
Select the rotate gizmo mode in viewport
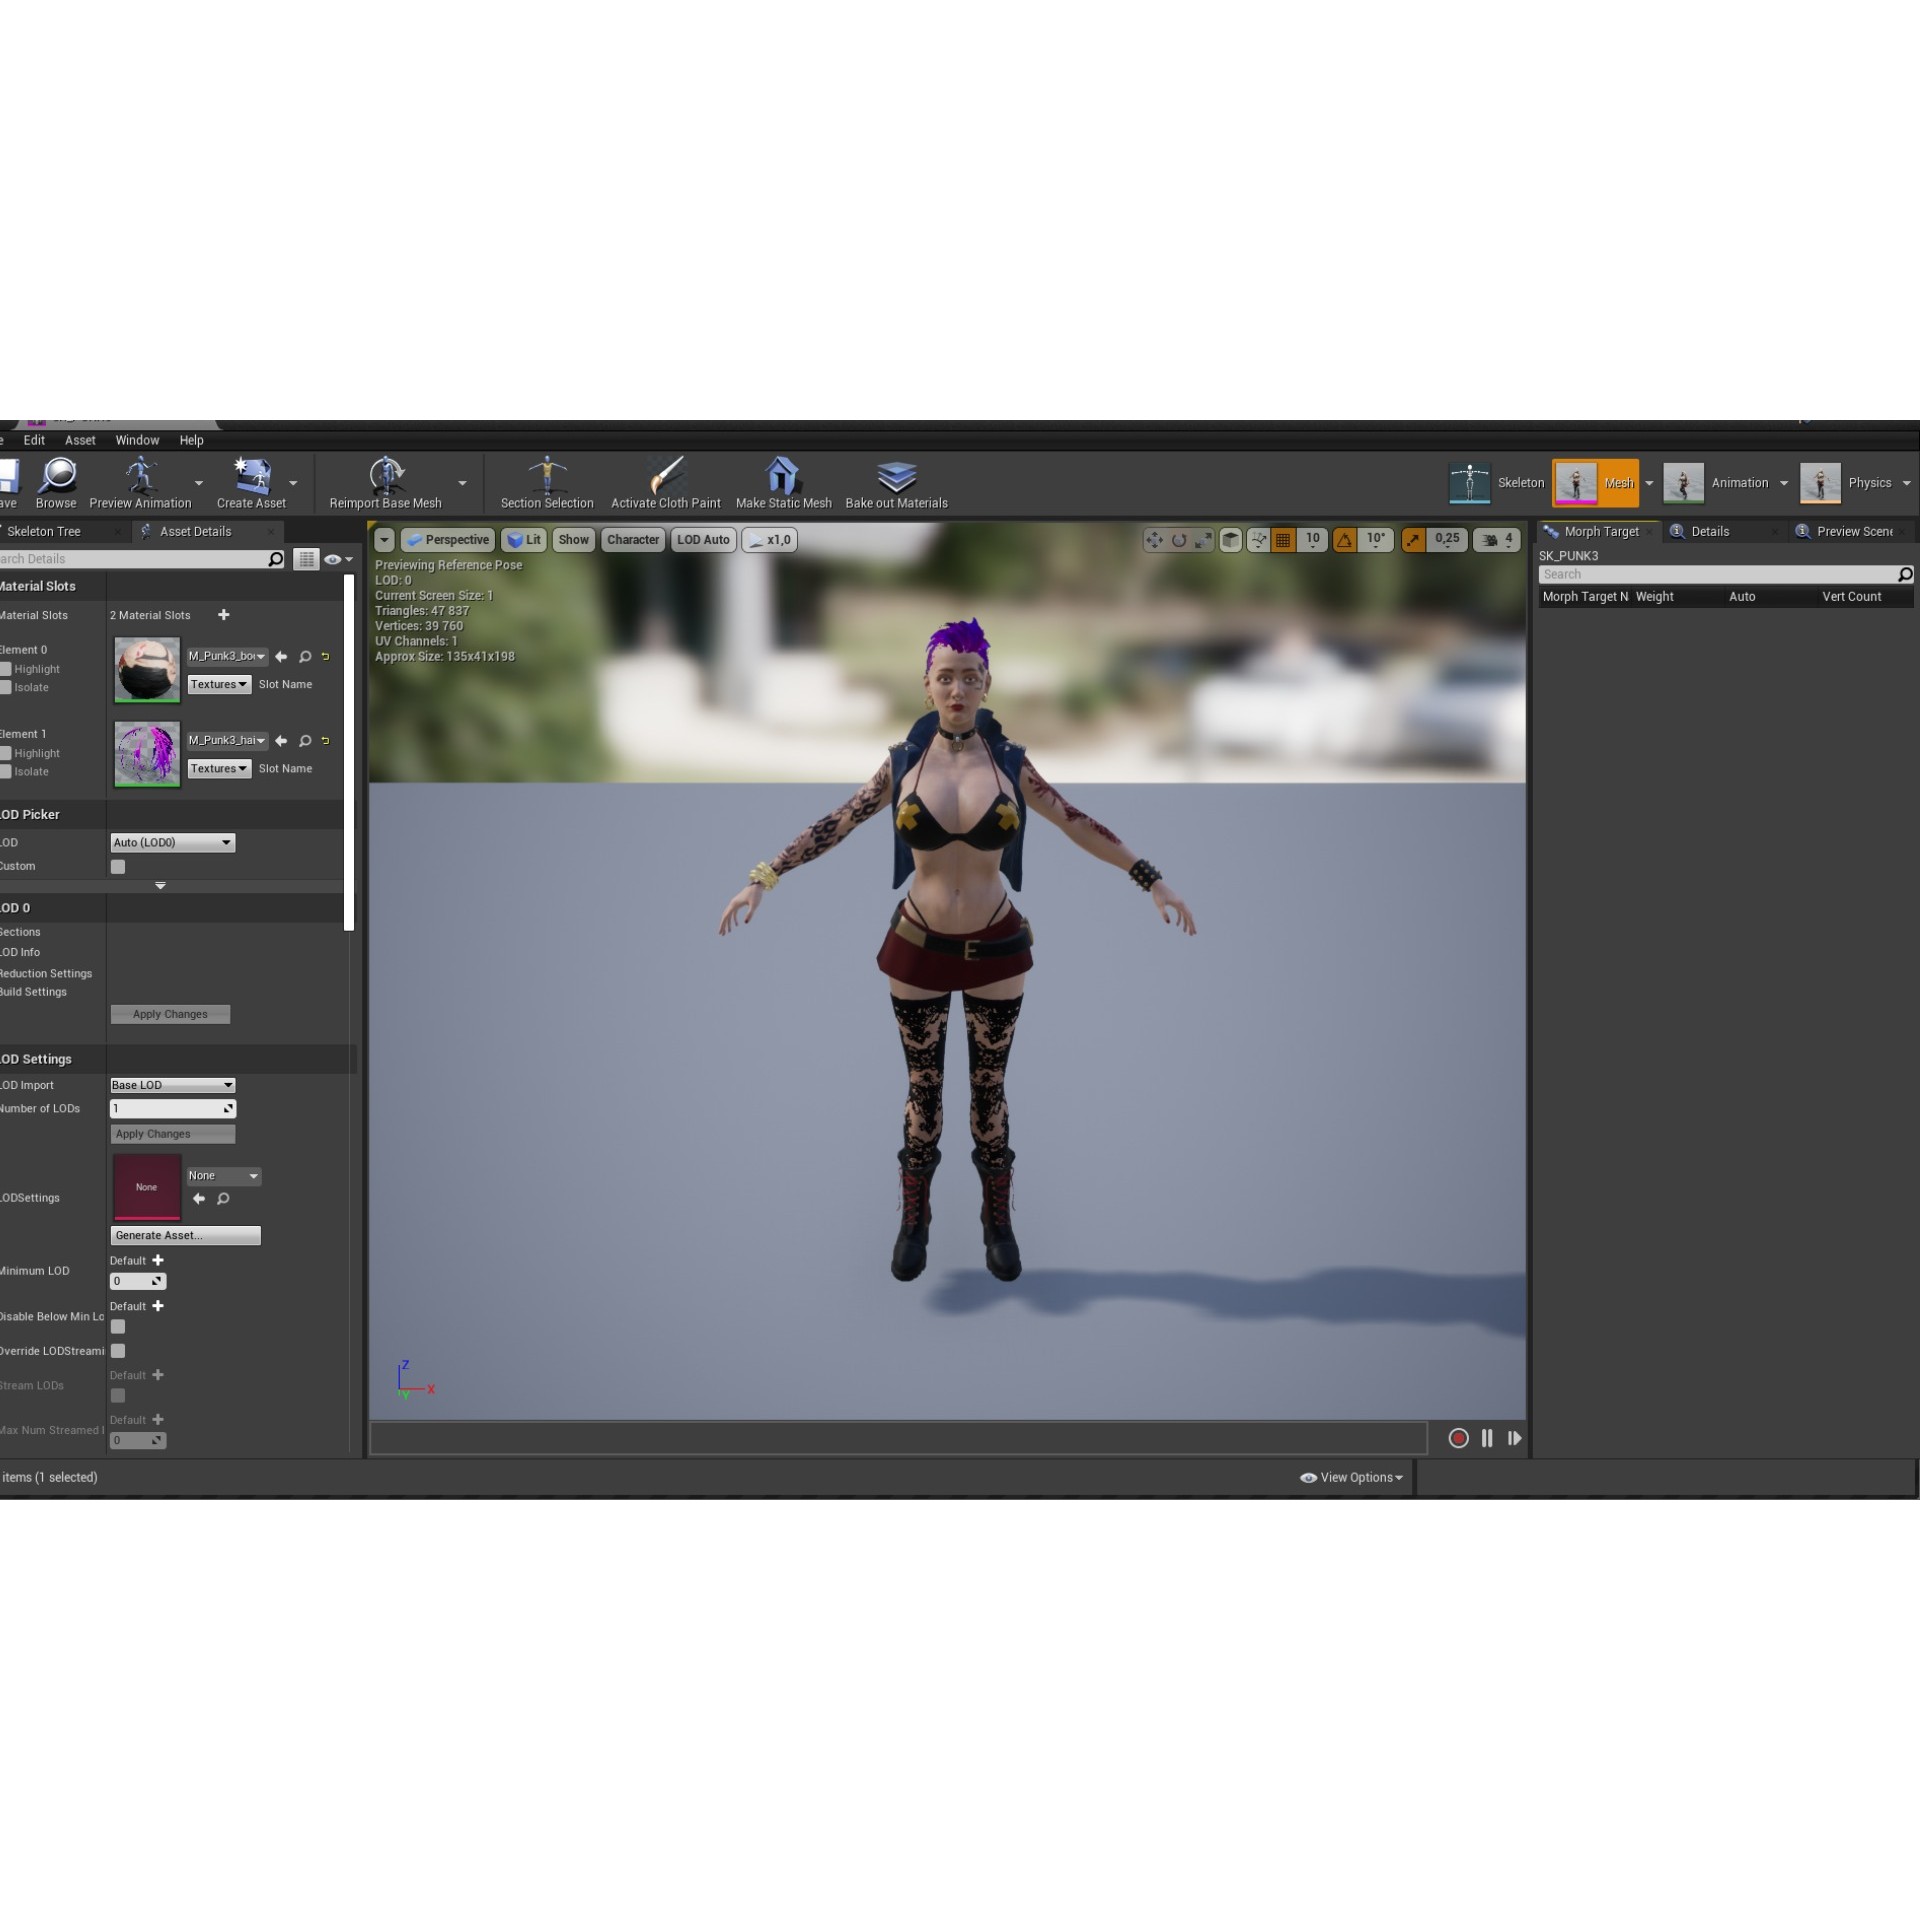click(x=1179, y=540)
